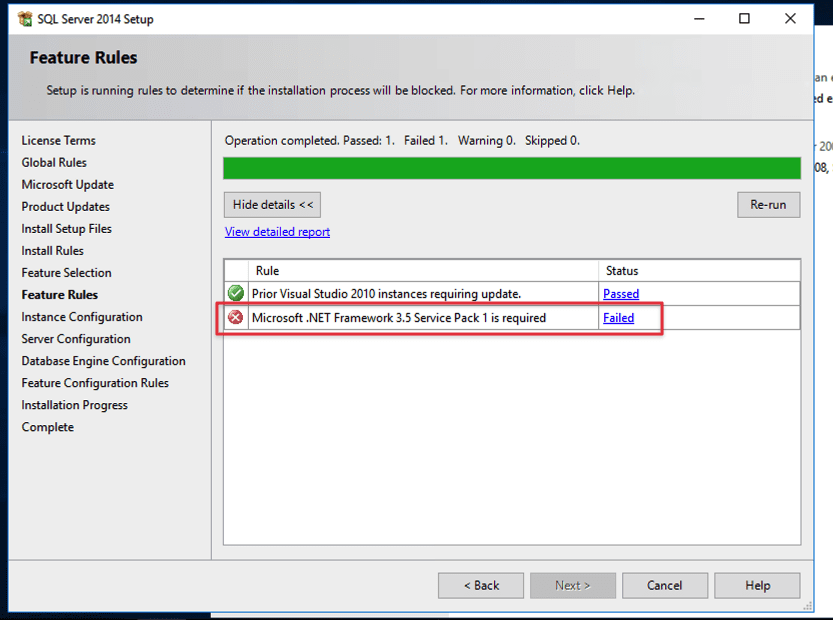Click the green progress bar
Viewport: 833px width, 620px height.
pos(511,168)
